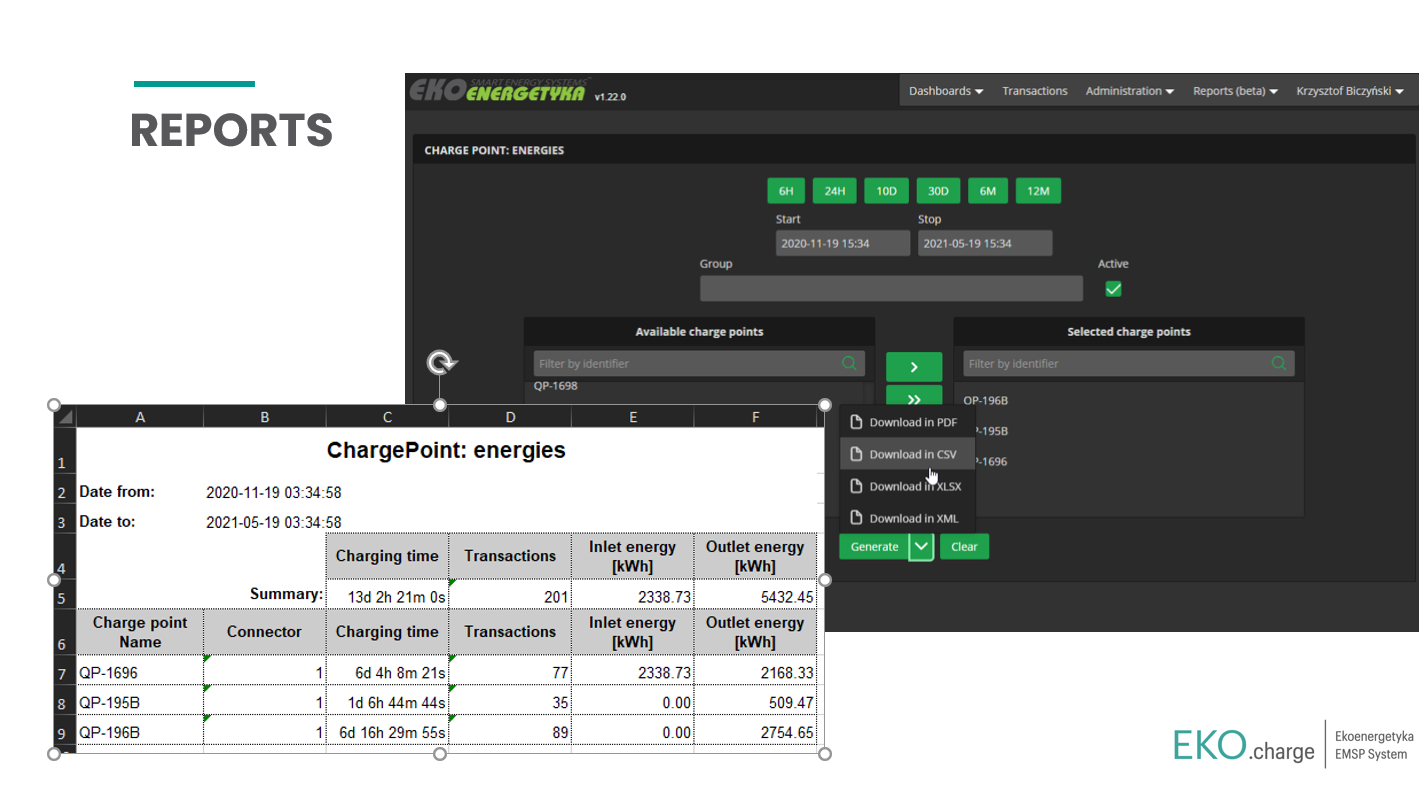Click the Start date input field
1427x803 pixels.
(x=842, y=243)
